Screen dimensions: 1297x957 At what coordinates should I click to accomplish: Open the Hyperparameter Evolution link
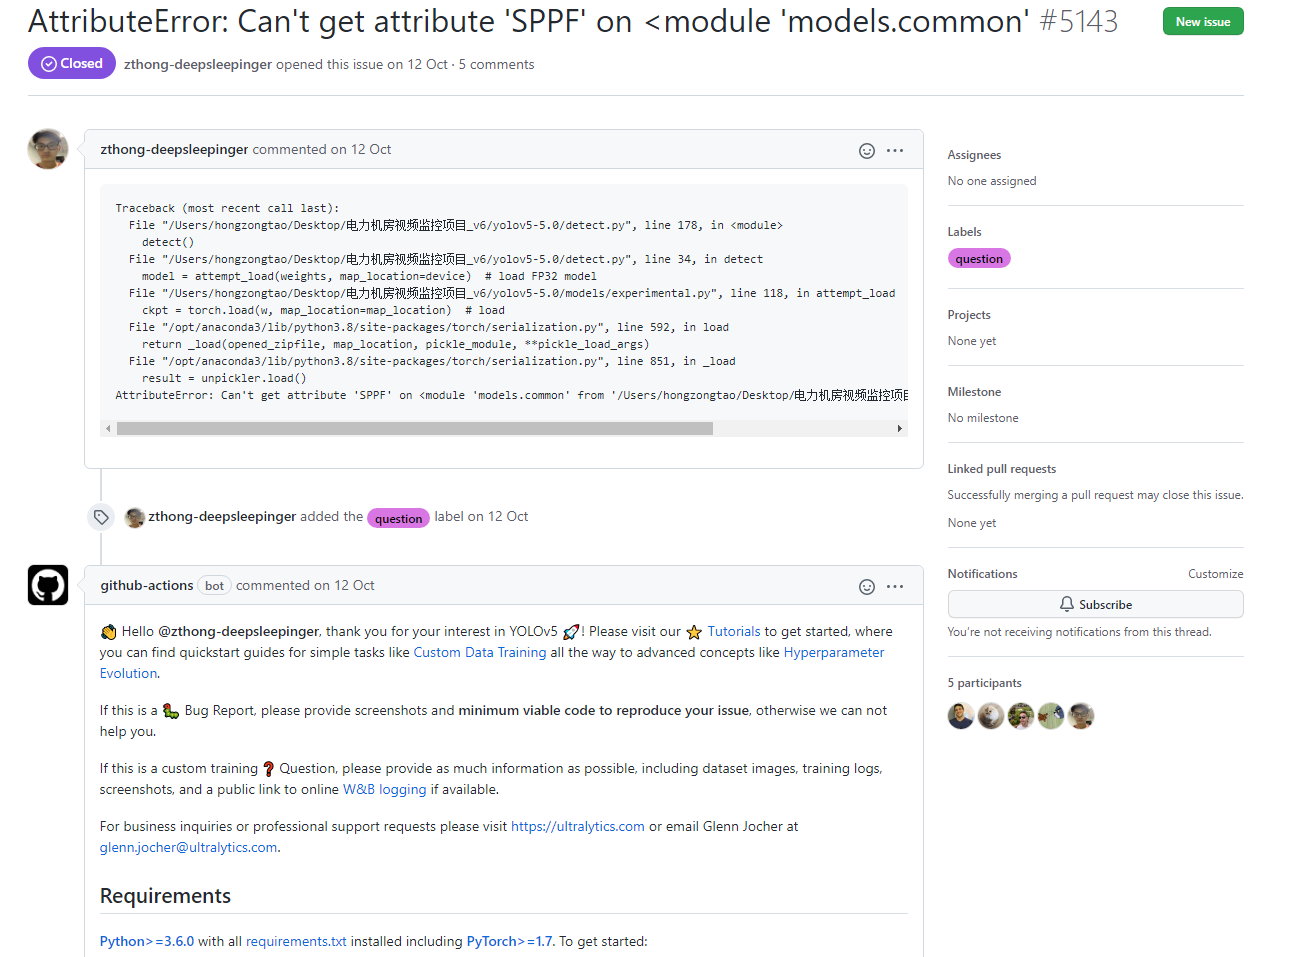point(833,652)
